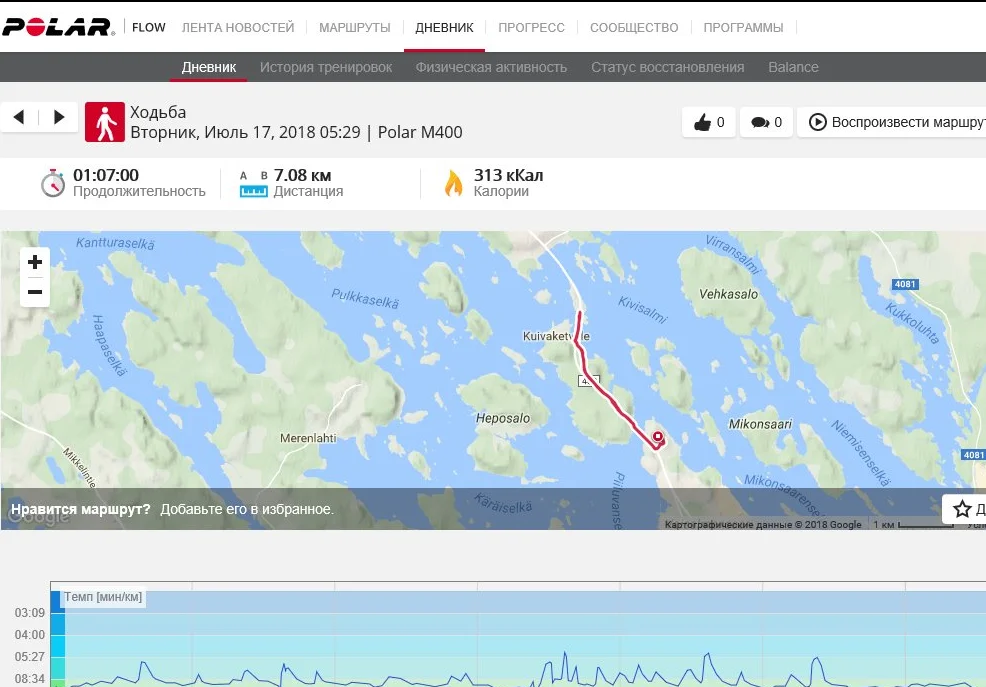The height and width of the screenshot is (687, 986).
Task: Switch to Физическая активность tab
Action: (491, 67)
